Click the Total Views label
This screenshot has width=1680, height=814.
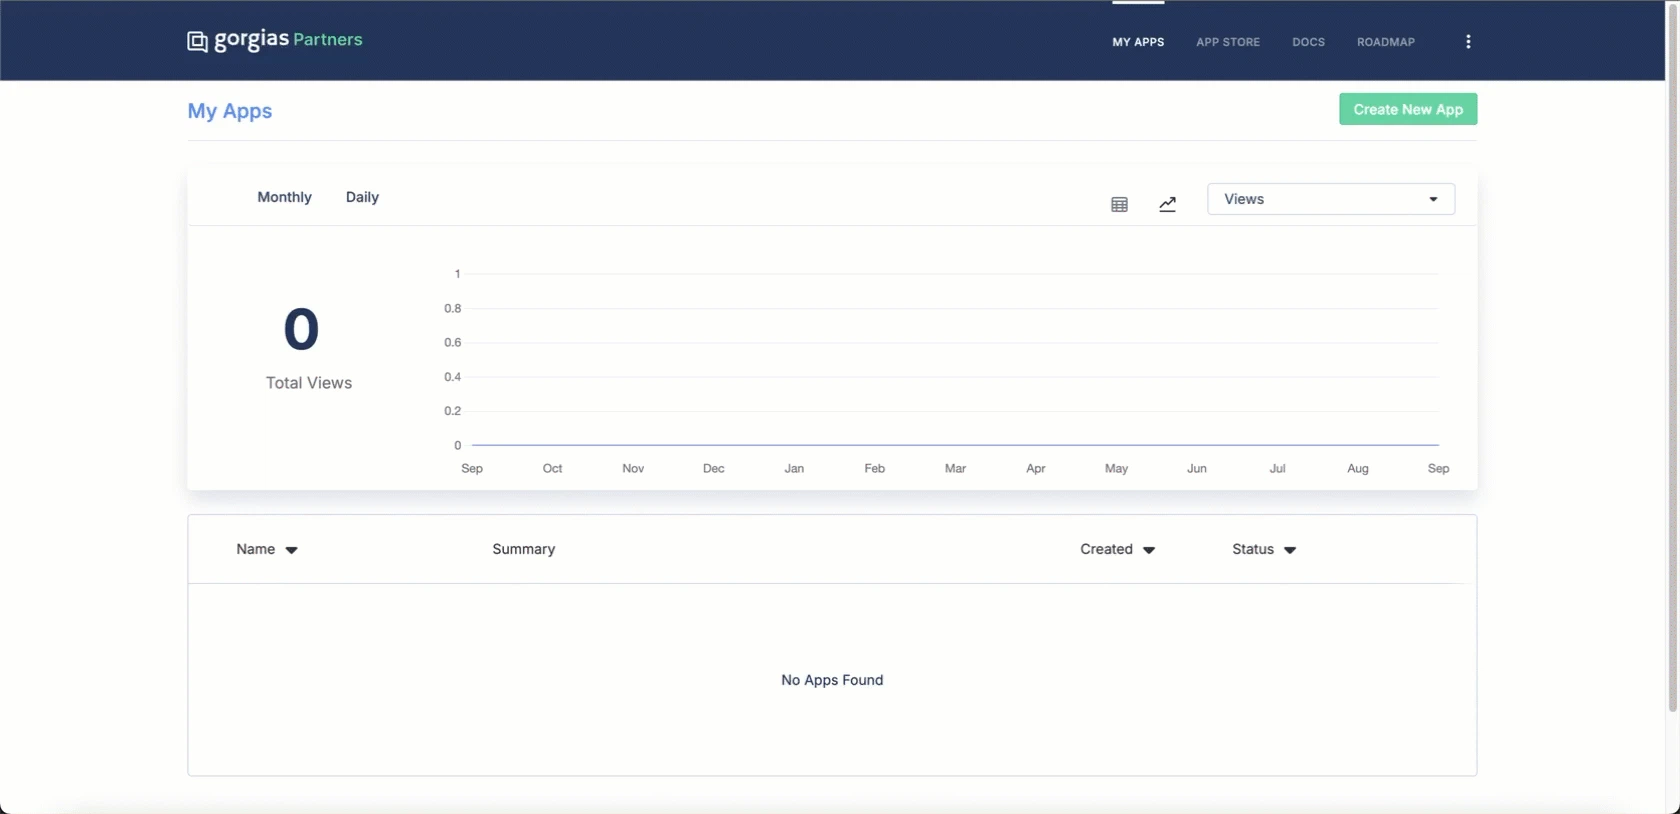(x=309, y=383)
